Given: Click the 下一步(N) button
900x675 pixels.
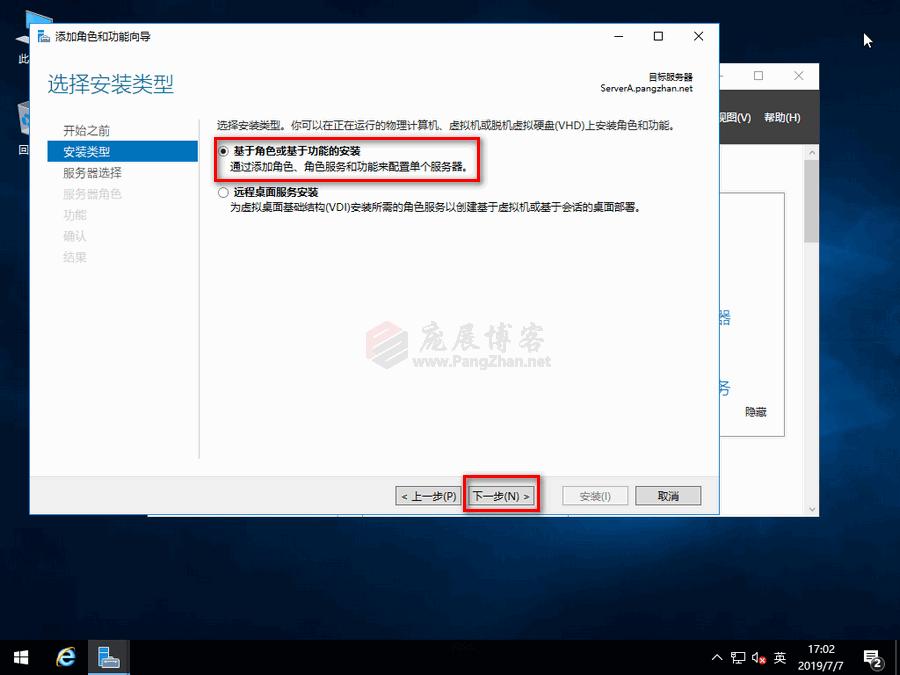Looking at the screenshot, I should coord(501,494).
